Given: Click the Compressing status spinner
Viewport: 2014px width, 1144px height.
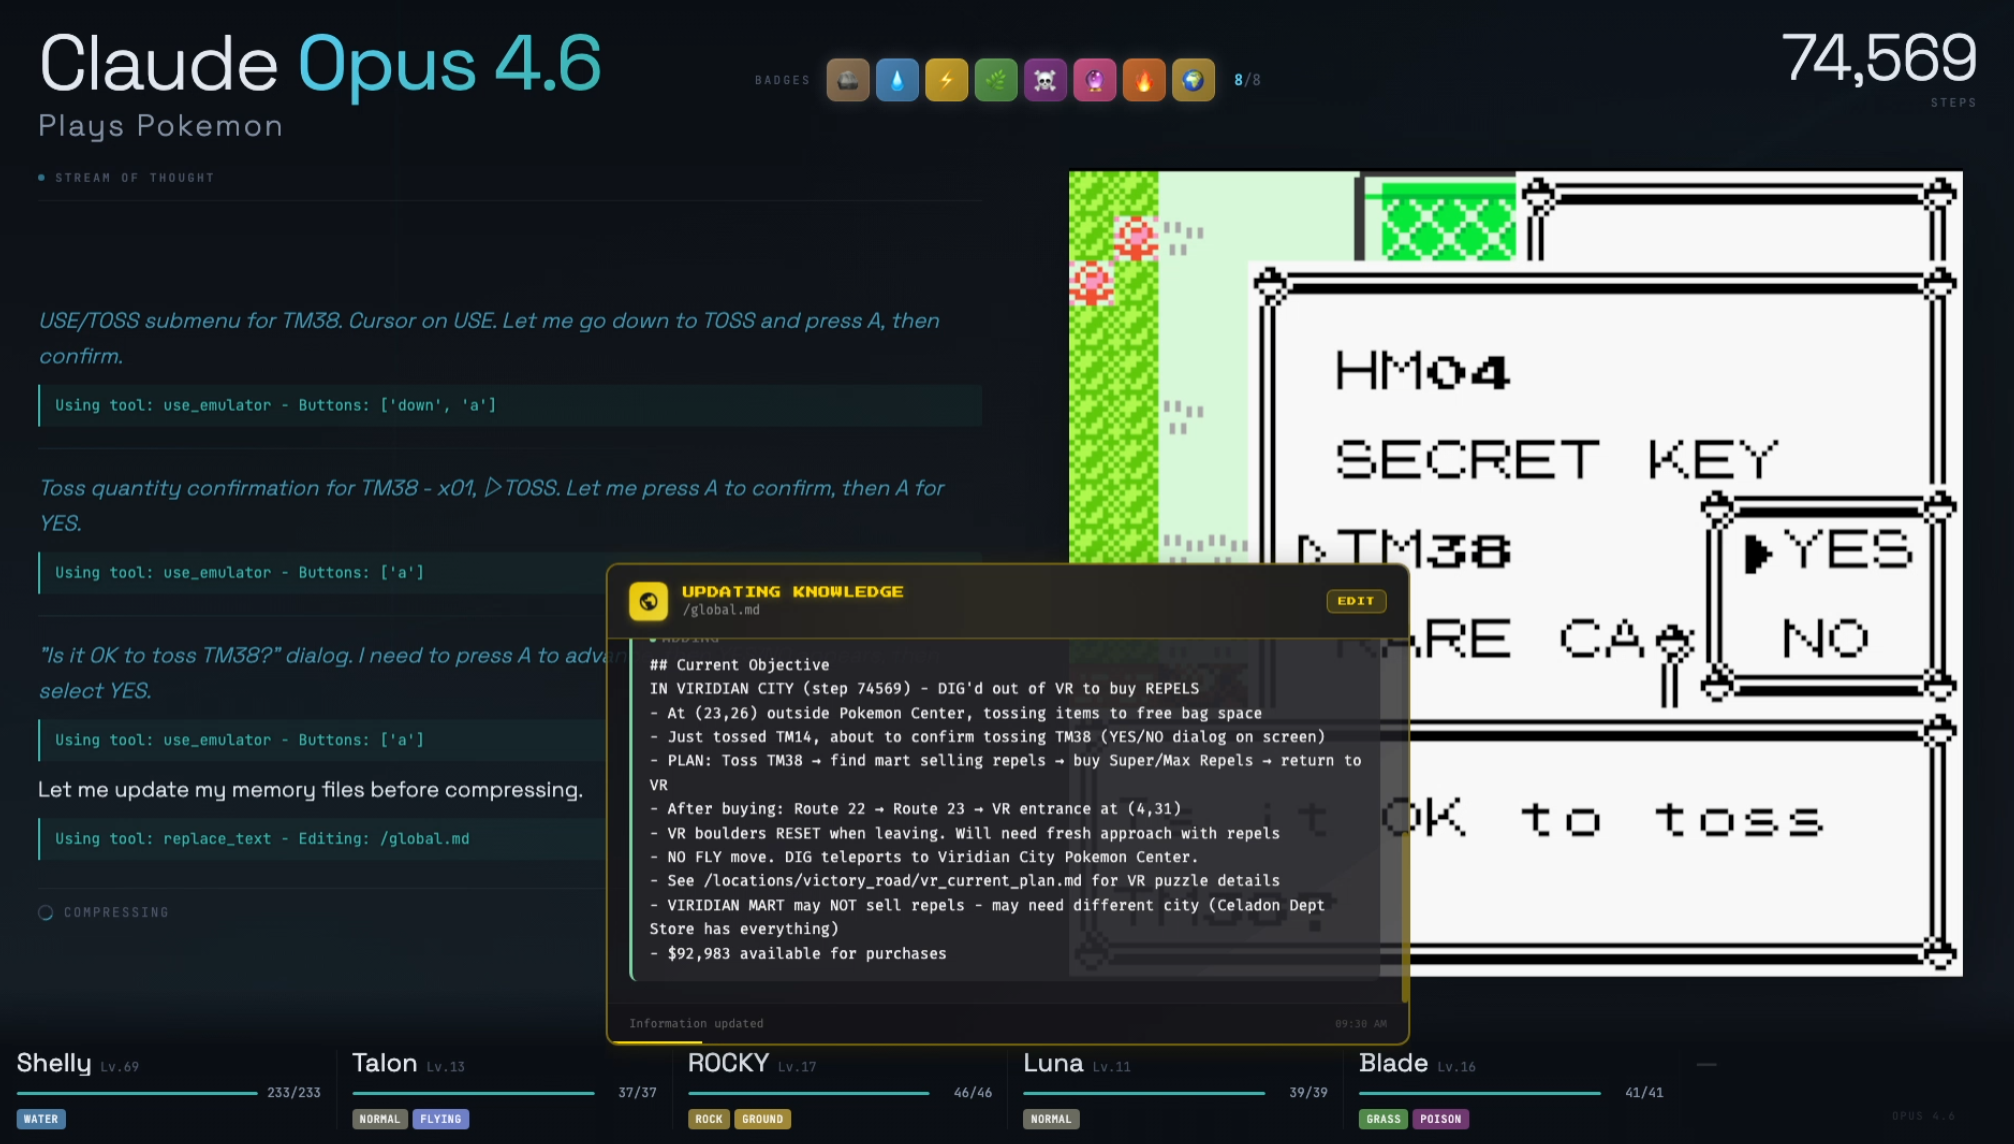Looking at the screenshot, I should 46,912.
